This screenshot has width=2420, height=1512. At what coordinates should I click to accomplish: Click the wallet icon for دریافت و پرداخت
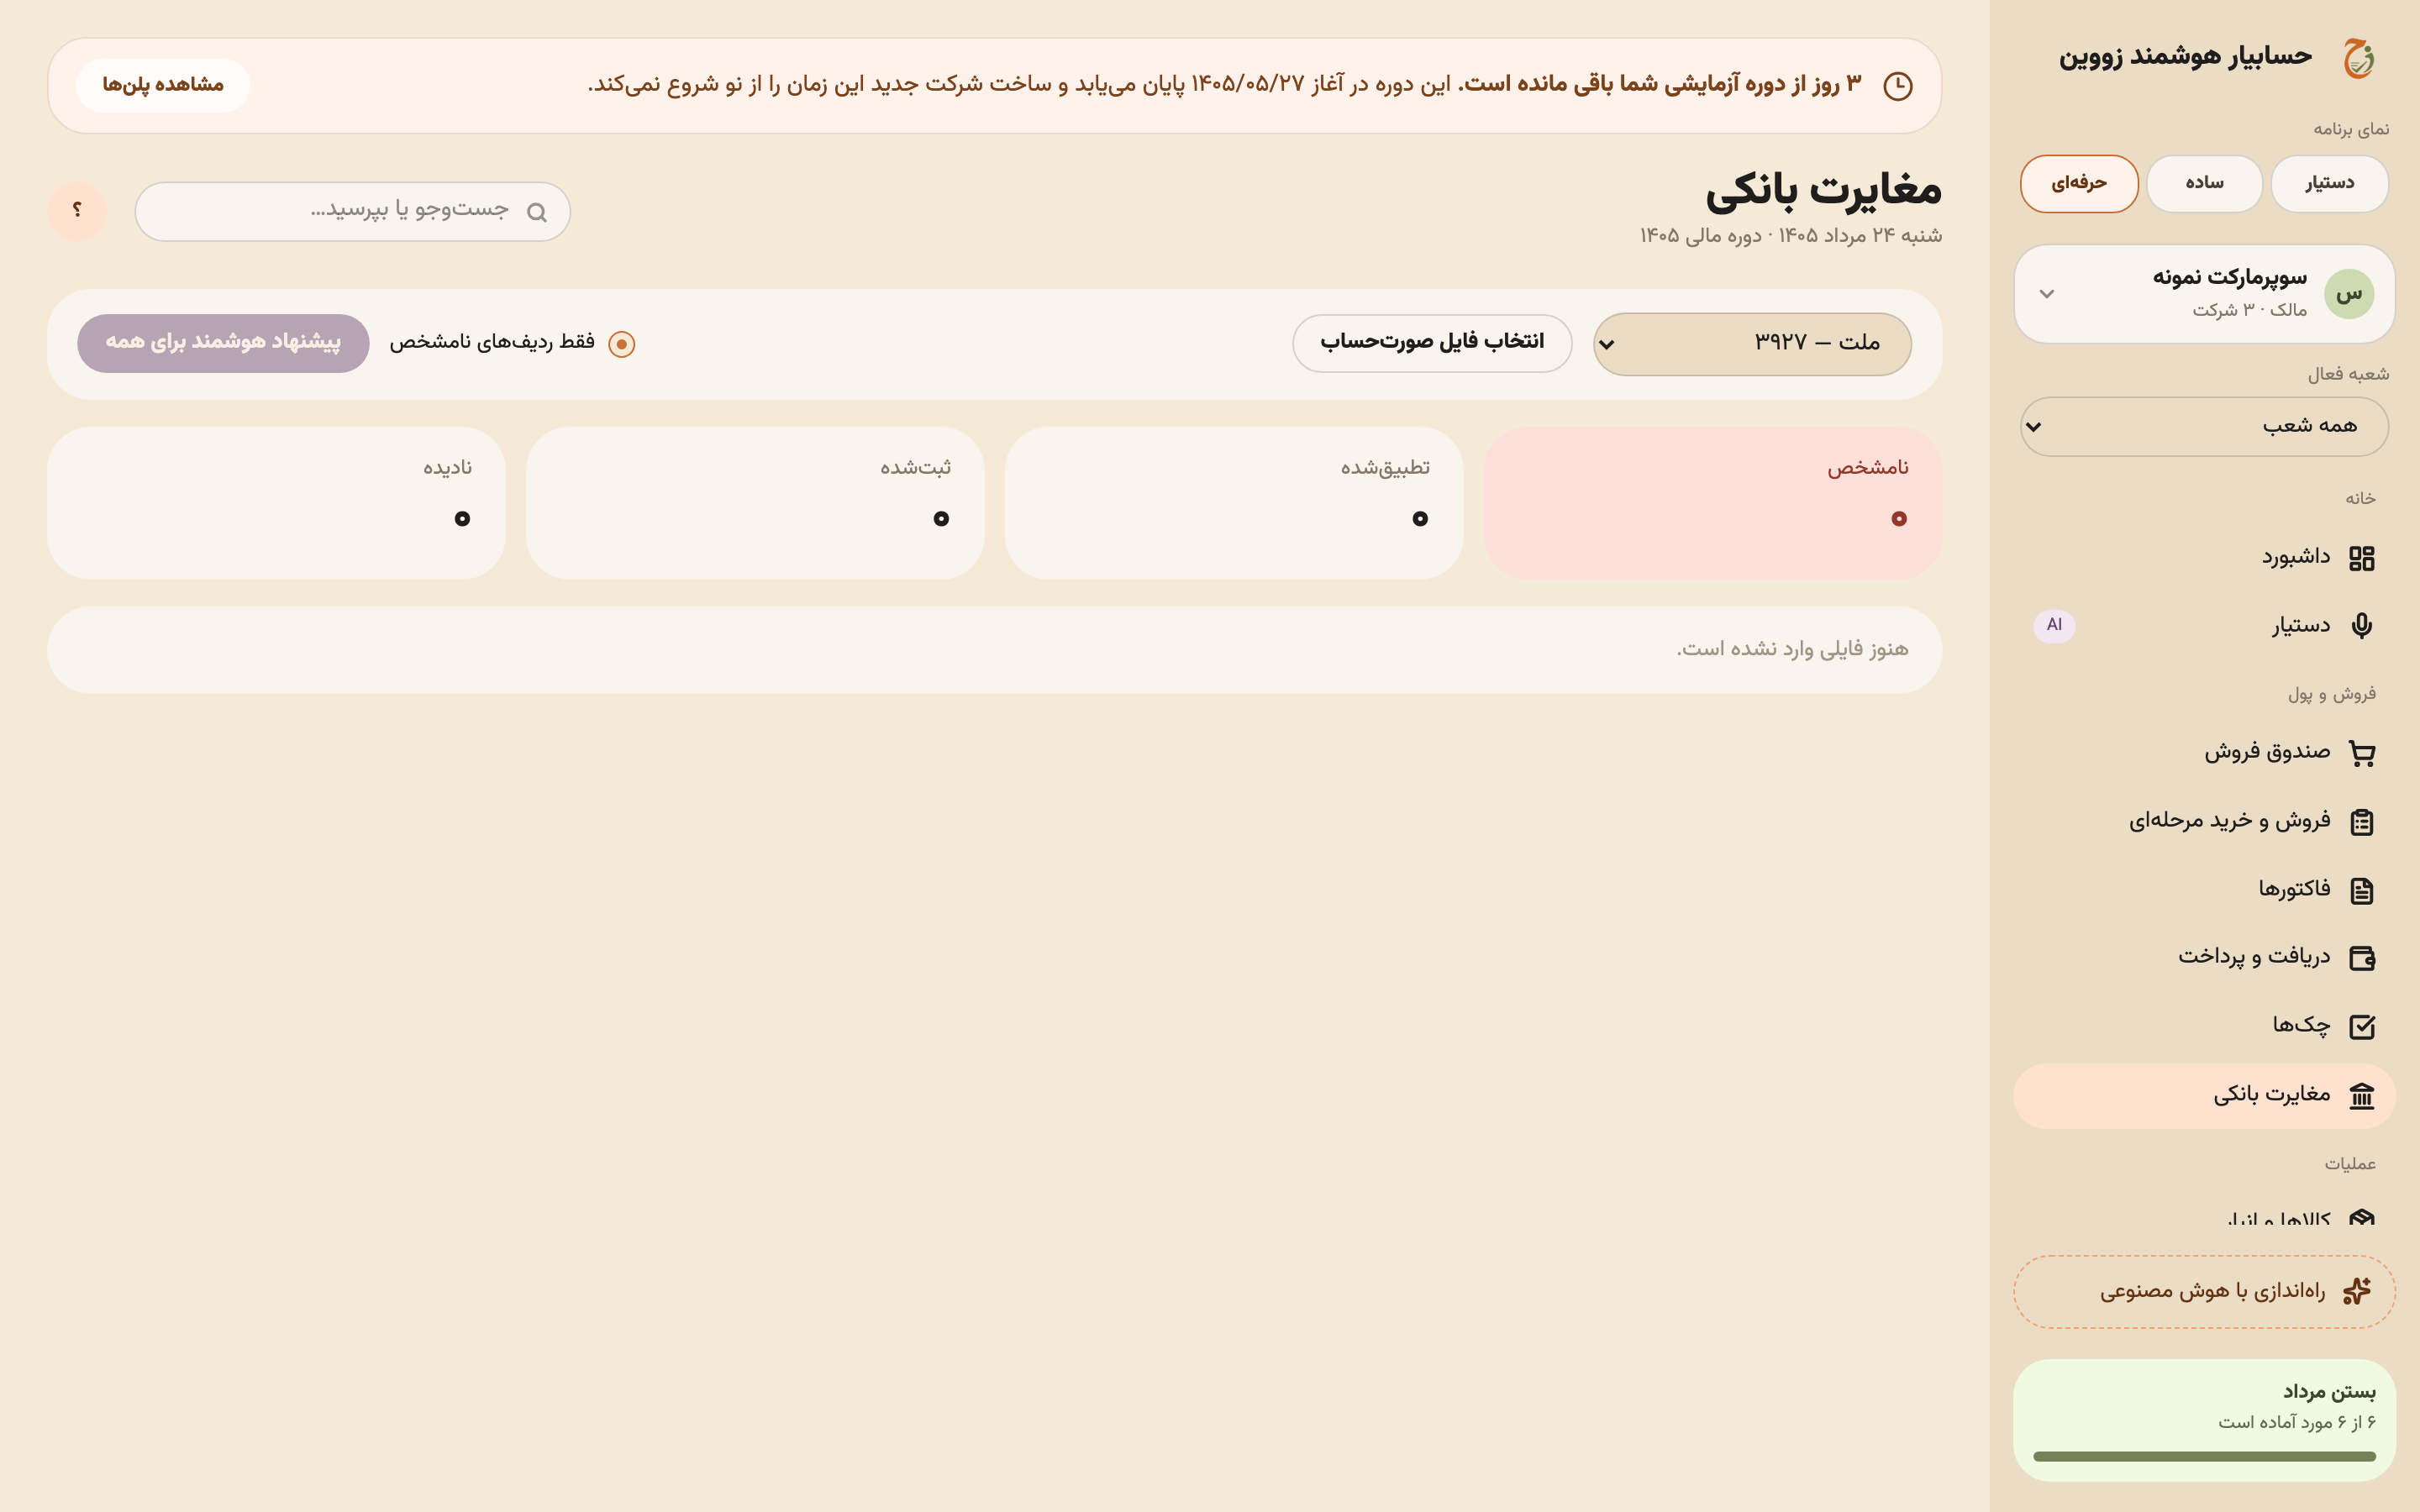[2361, 958]
